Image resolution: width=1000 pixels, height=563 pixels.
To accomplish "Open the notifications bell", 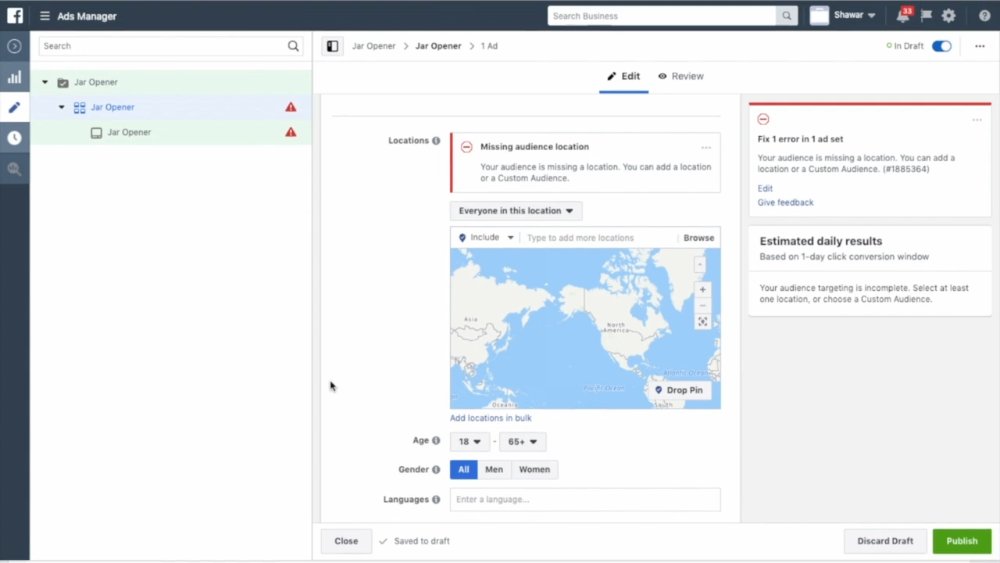I will pos(903,15).
